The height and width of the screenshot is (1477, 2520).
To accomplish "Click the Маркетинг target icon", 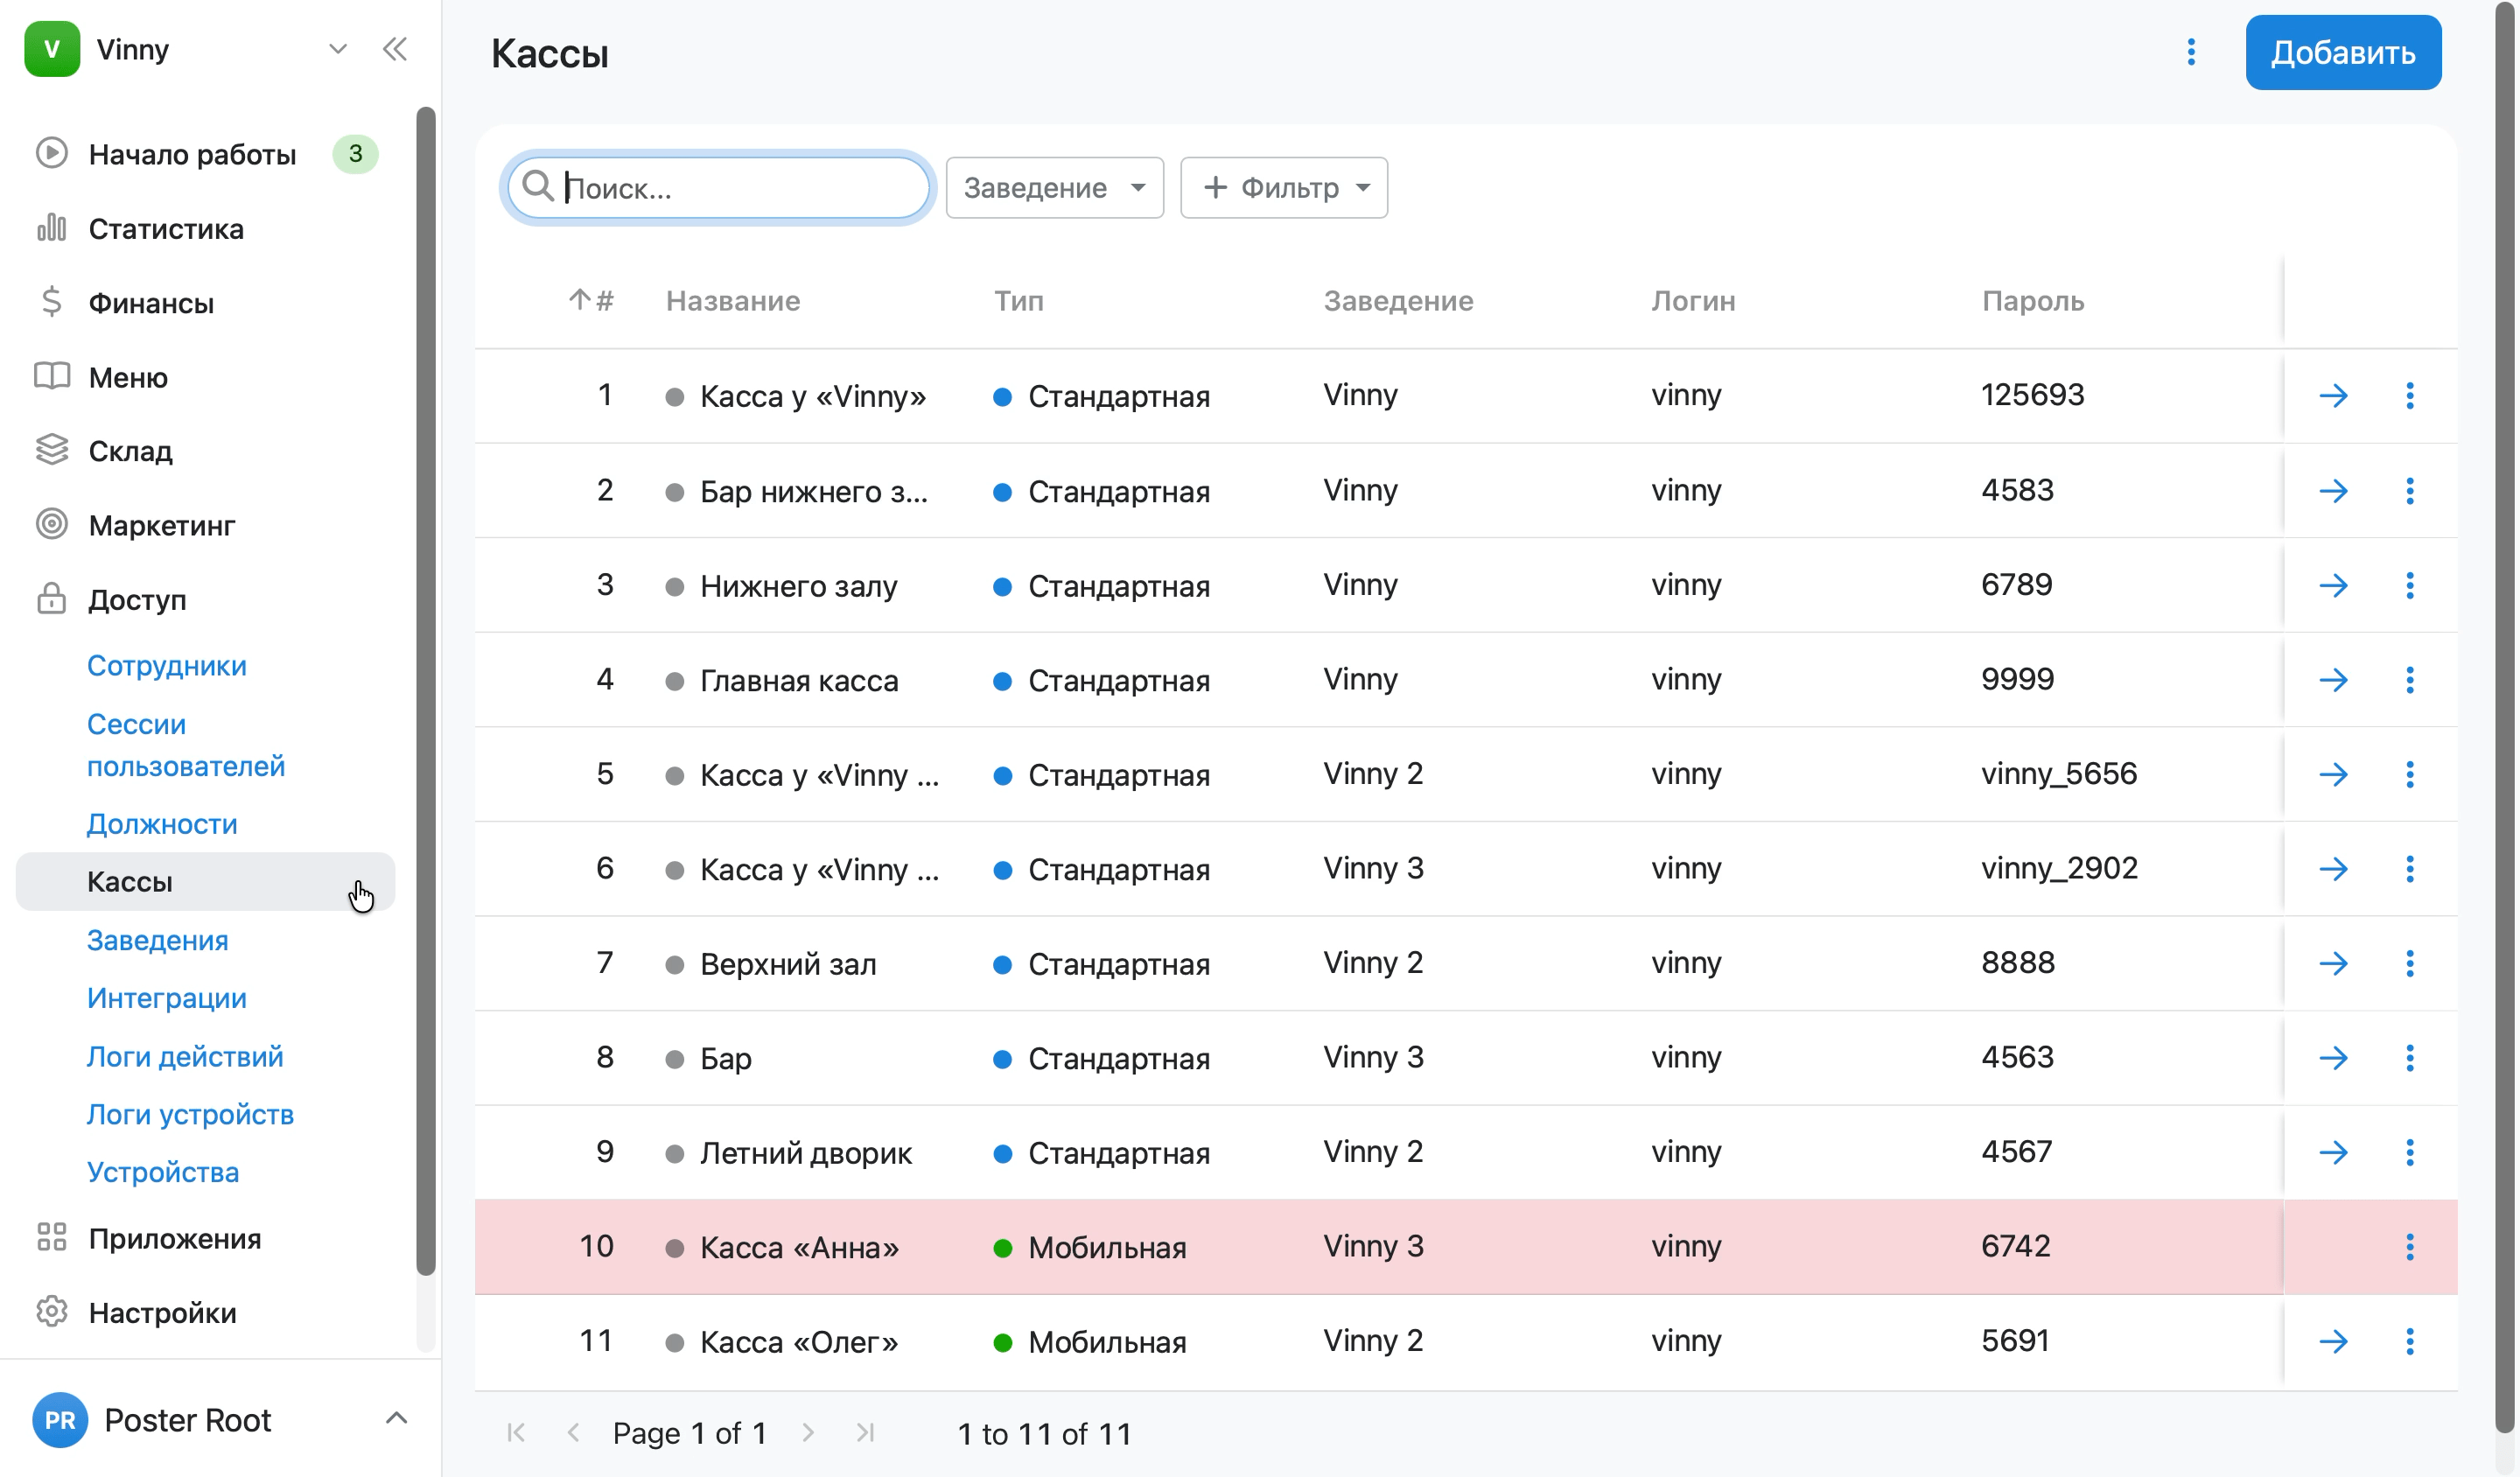I will tap(52, 524).
